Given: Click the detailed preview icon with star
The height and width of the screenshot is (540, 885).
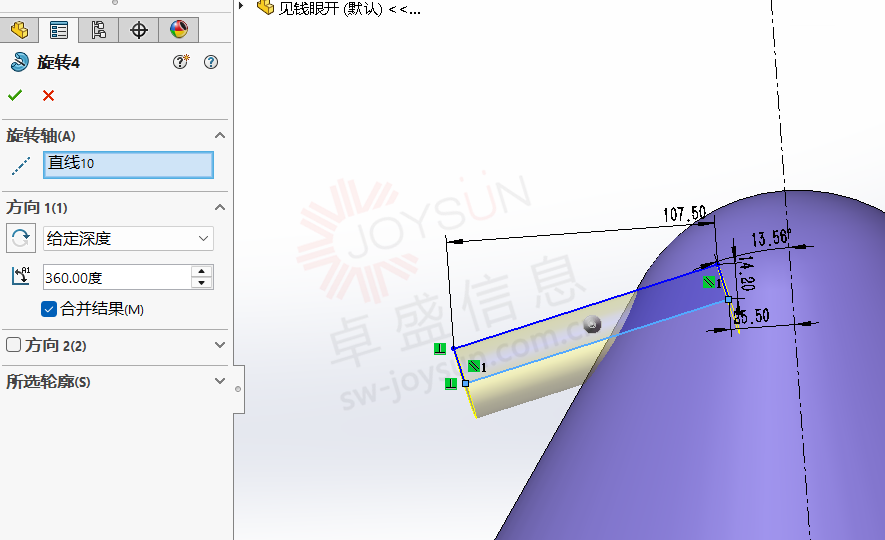Looking at the screenshot, I should point(181,62).
